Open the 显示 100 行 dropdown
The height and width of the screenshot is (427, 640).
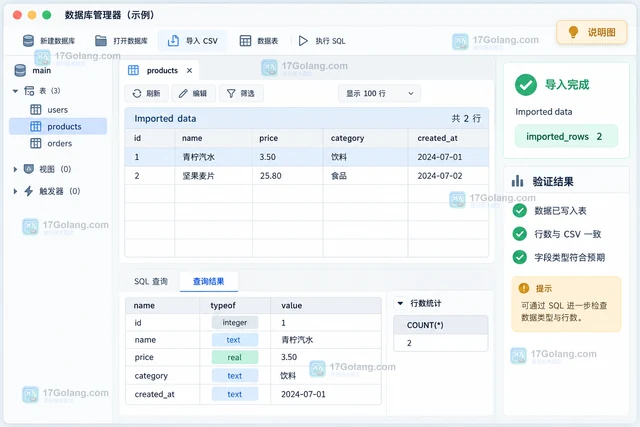click(x=379, y=93)
